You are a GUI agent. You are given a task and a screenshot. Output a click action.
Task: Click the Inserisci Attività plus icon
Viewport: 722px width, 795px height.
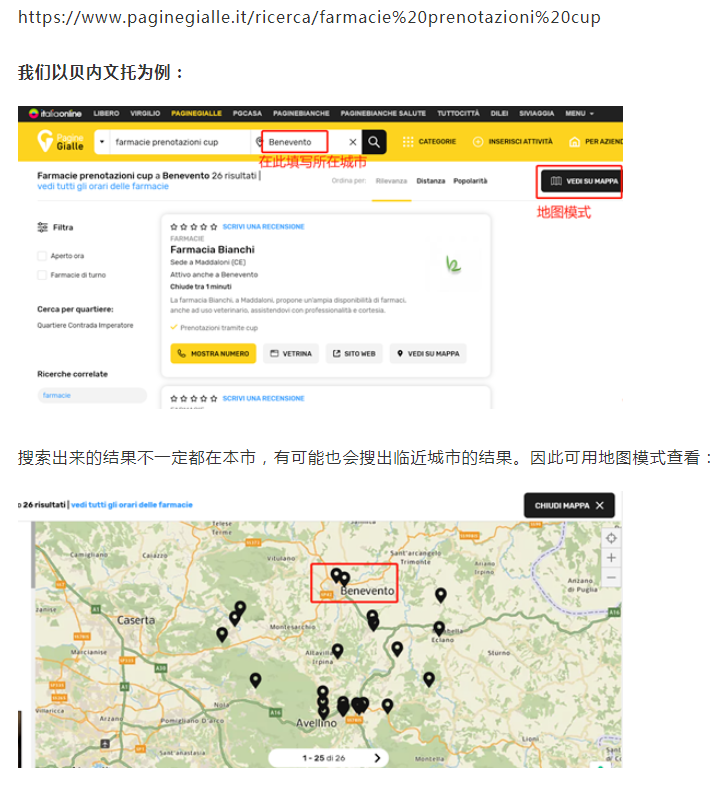coord(478,142)
